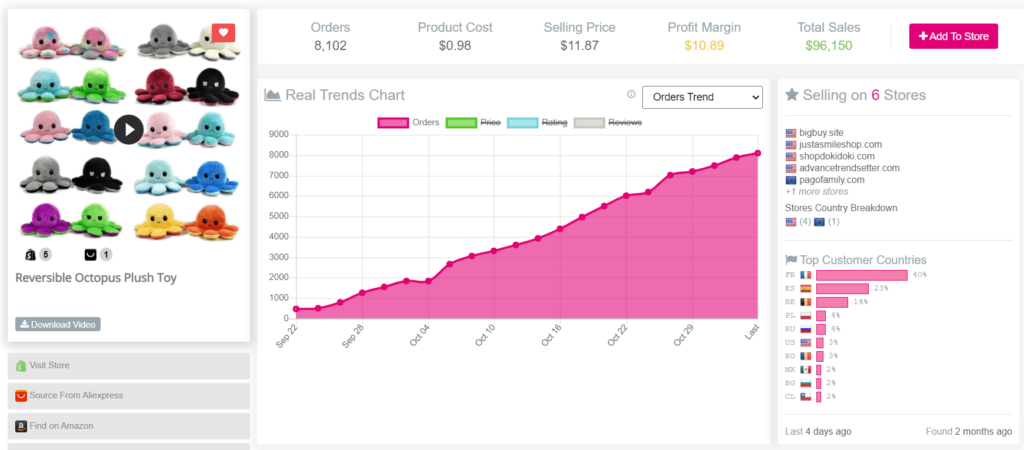The width and height of the screenshot is (1024, 450).
Task: Click Reversible Octopus Plush Toy title
Action: coord(96,278)
